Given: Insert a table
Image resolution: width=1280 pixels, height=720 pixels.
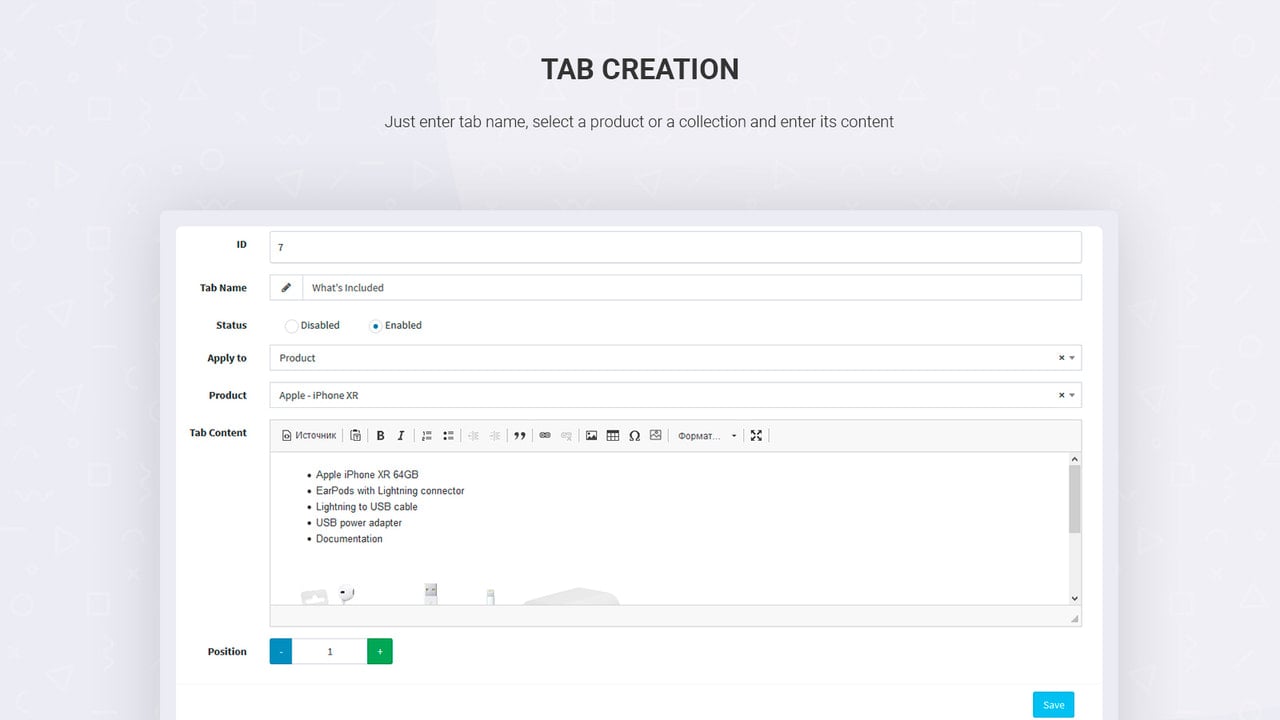Looking at the screenshot, I should [x=613, y=436].
